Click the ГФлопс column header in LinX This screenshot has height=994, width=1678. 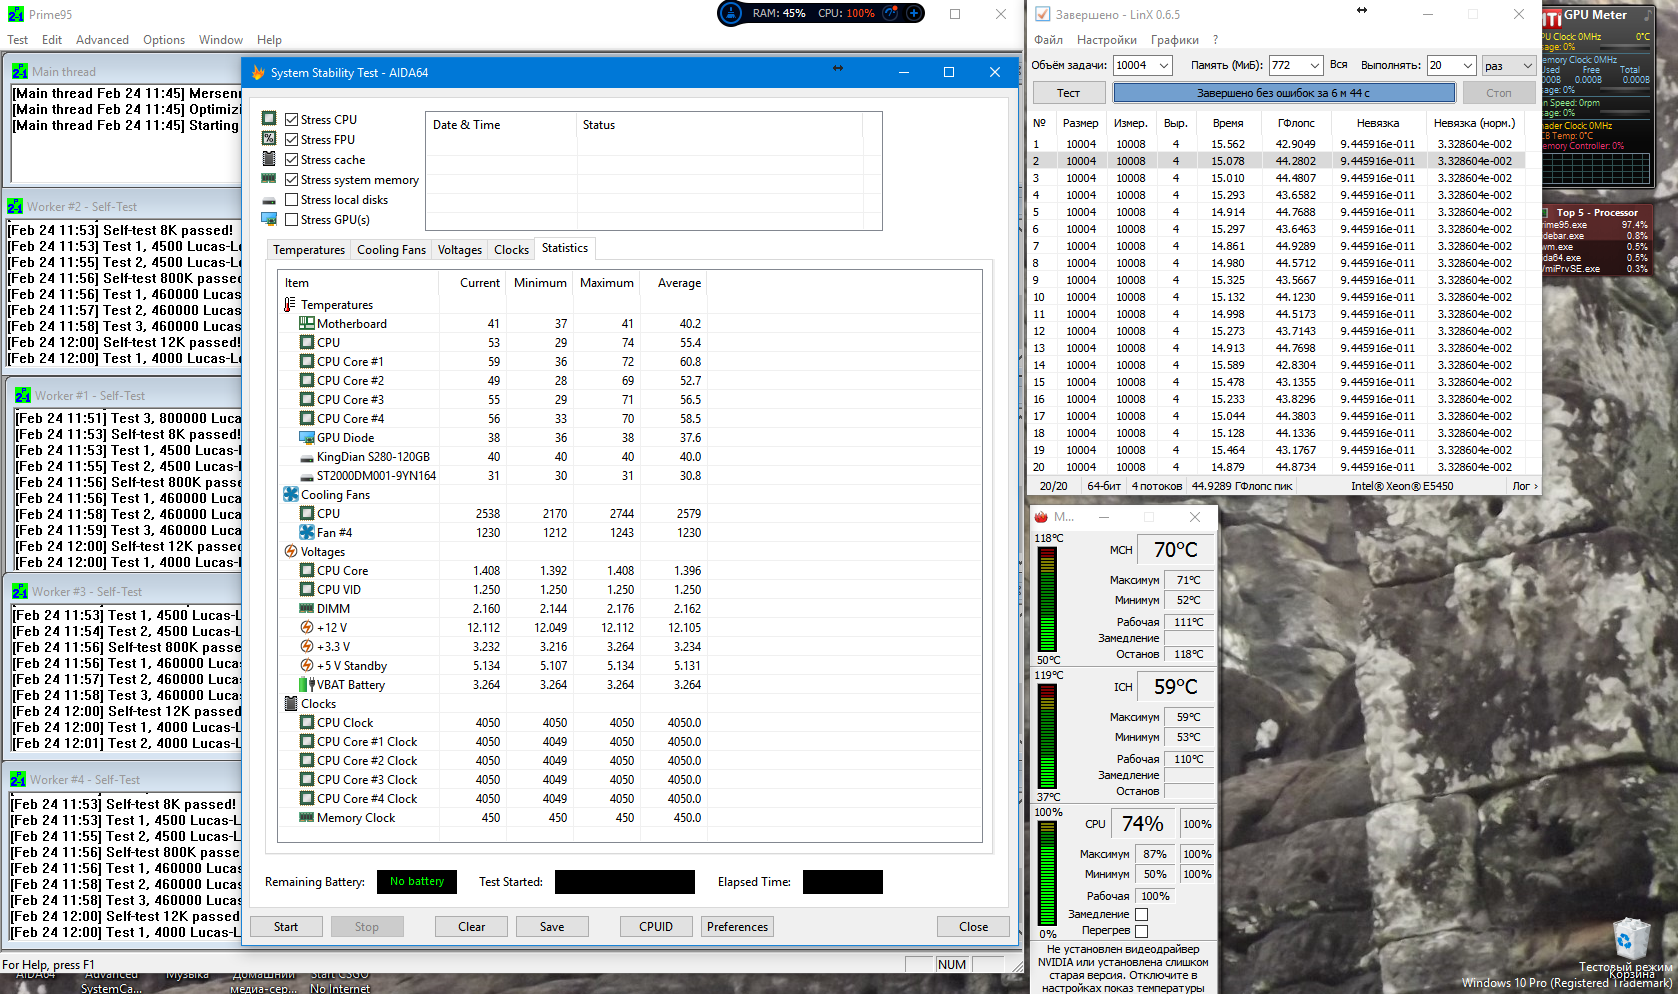pos(1296,123)
